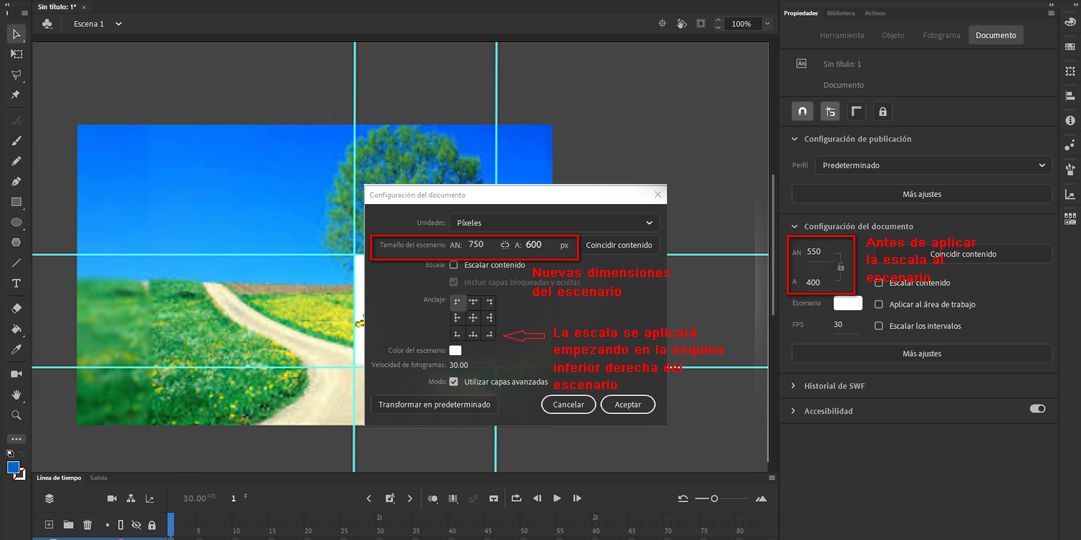Select the PolyStar tool
This screenshot has width=1081, height=540.
click(x=17, y=243)
